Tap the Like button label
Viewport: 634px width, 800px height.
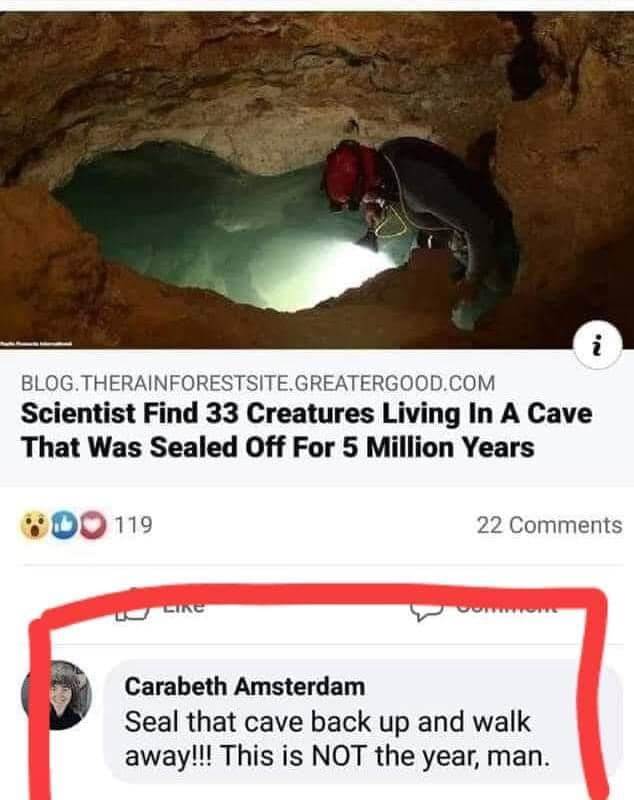[x=184, y=607]
